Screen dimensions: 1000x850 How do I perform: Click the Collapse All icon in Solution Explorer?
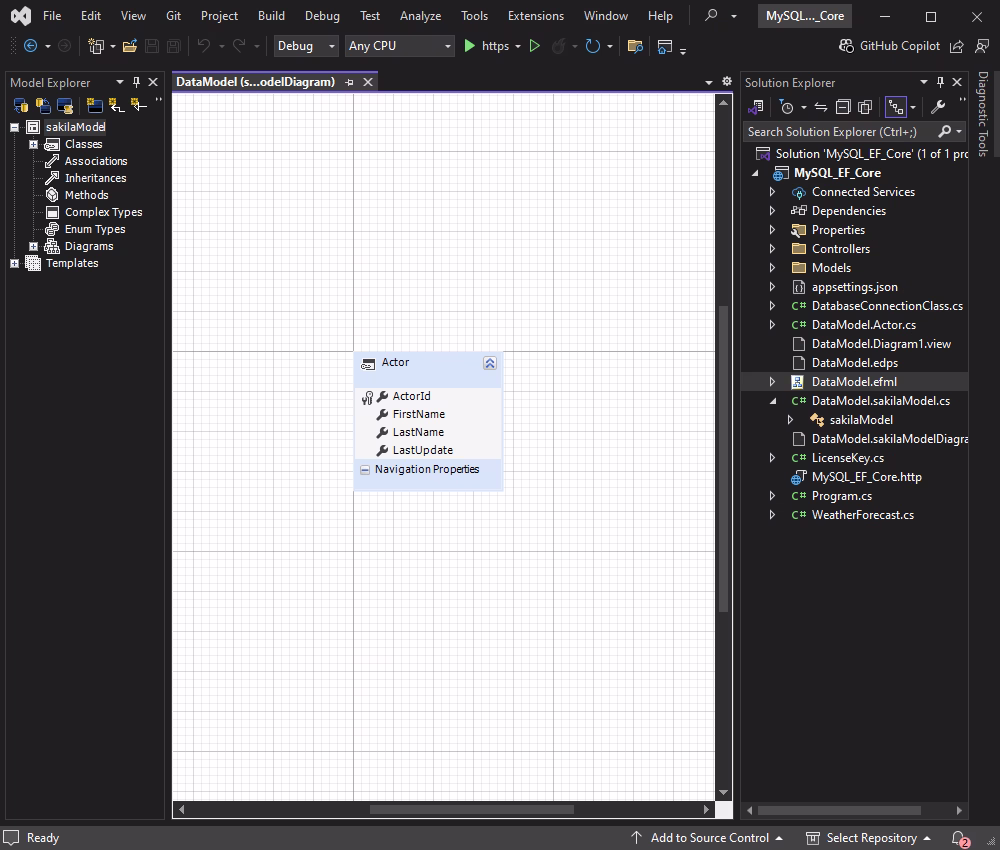click(x=843, y=107)
